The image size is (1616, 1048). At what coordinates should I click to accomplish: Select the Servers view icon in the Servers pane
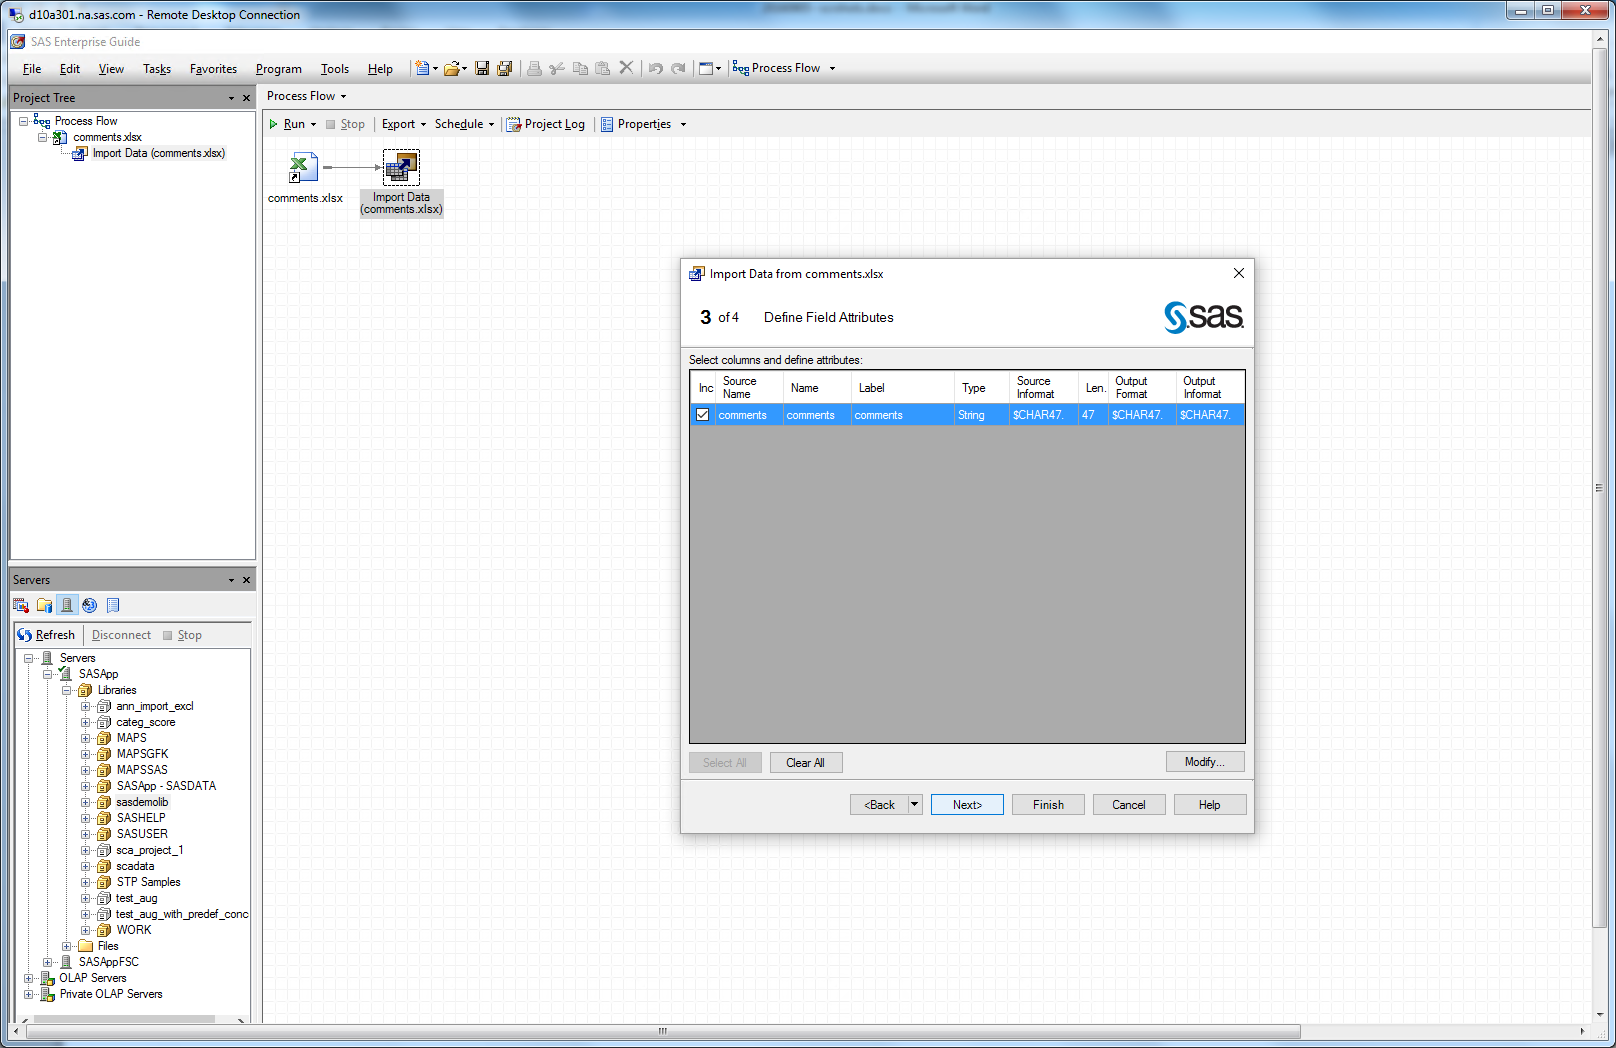(67, 605)
